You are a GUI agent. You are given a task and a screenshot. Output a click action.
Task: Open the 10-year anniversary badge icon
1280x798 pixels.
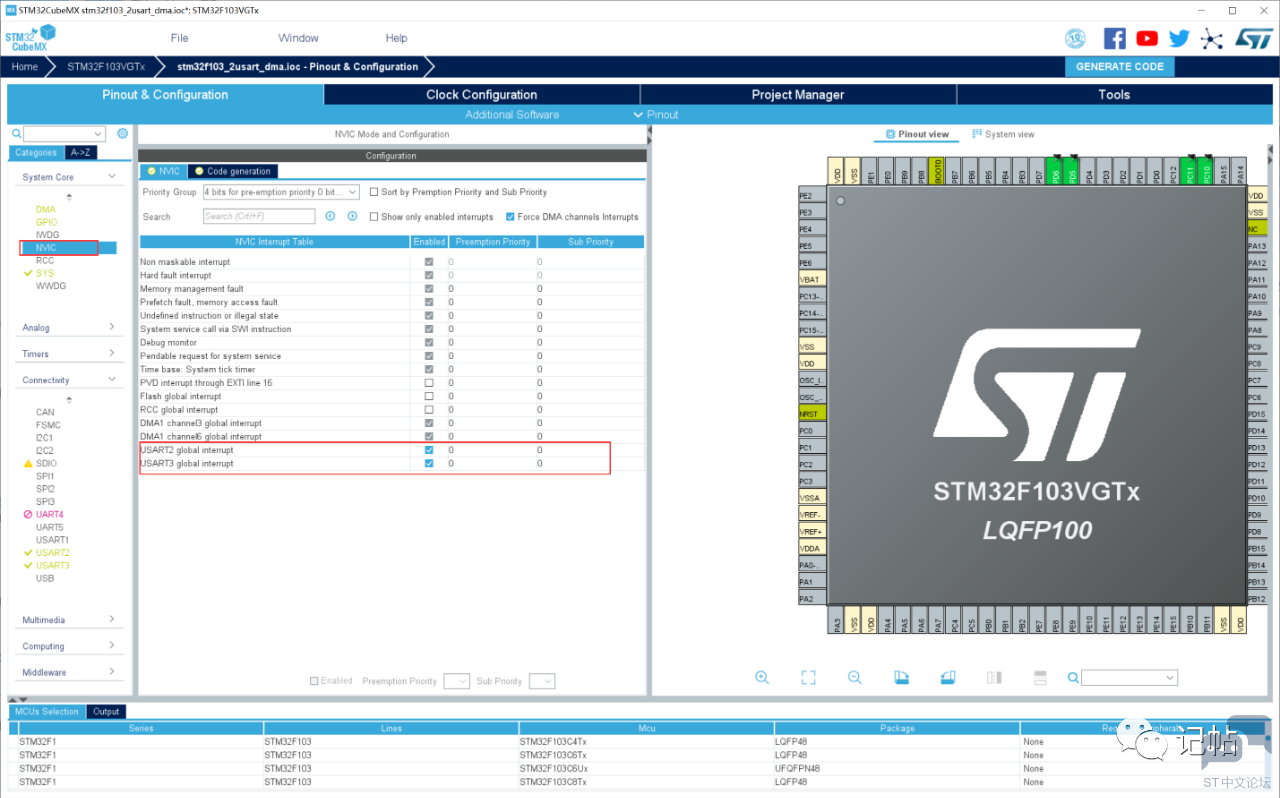1076,38
